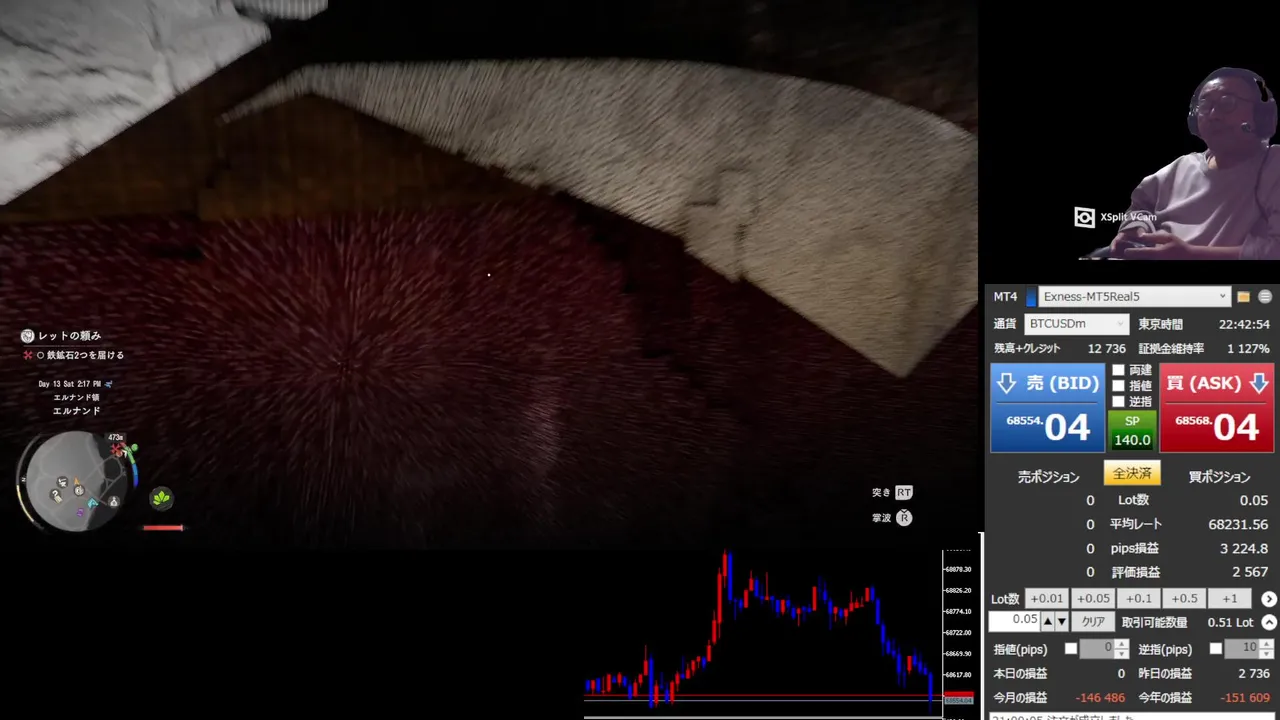Open the round menu icon in the trading panel header
The image size is (1280, 720).
click(1265, 297)
